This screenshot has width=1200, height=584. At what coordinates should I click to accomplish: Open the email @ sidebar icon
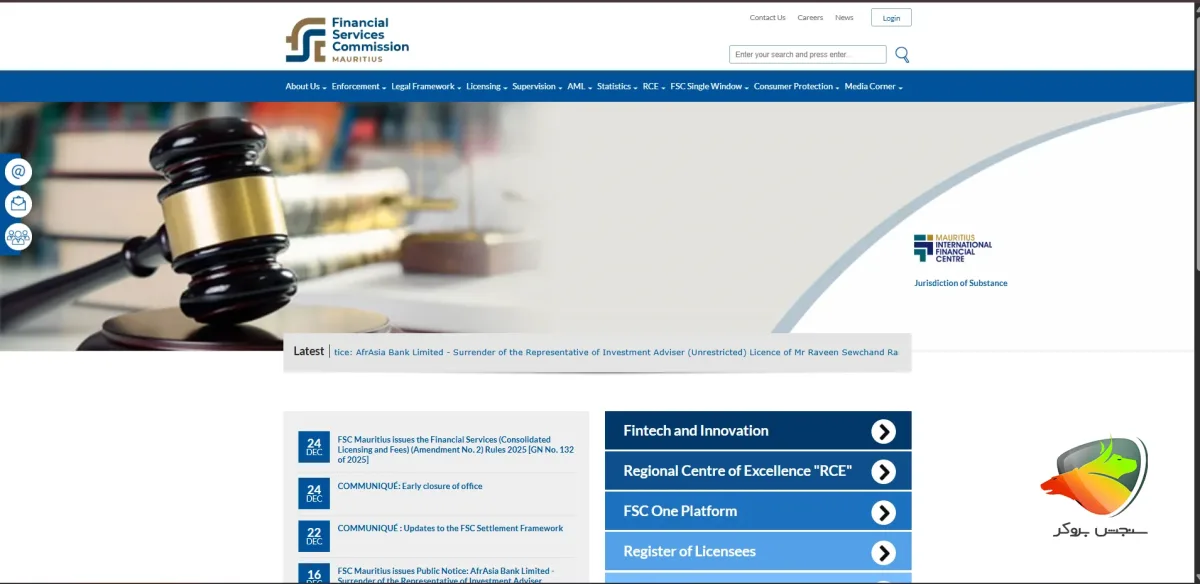18,172
